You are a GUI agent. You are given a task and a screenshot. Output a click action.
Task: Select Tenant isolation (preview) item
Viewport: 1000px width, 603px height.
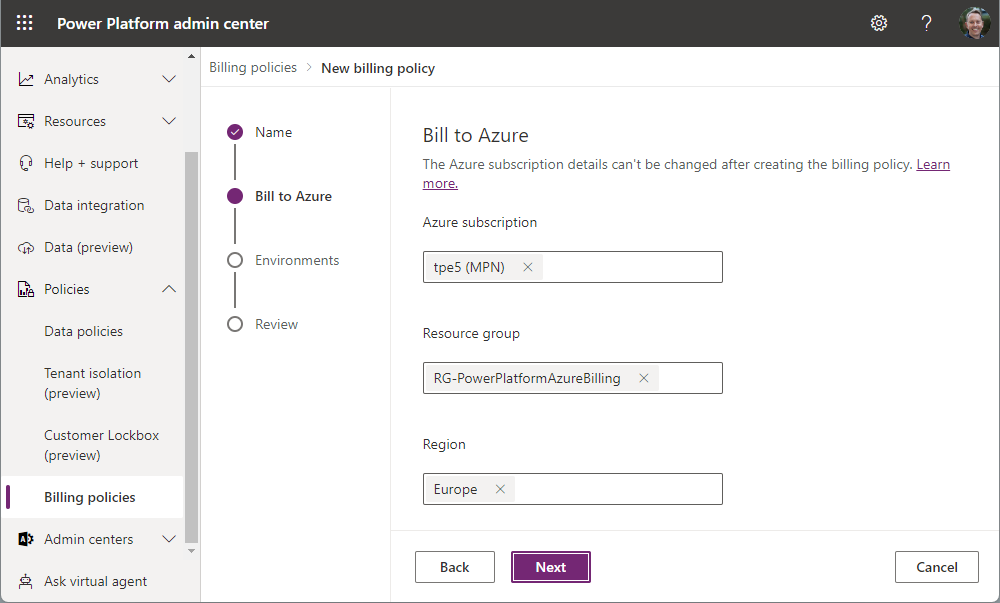pyautogui.click(x=93, y=383)
